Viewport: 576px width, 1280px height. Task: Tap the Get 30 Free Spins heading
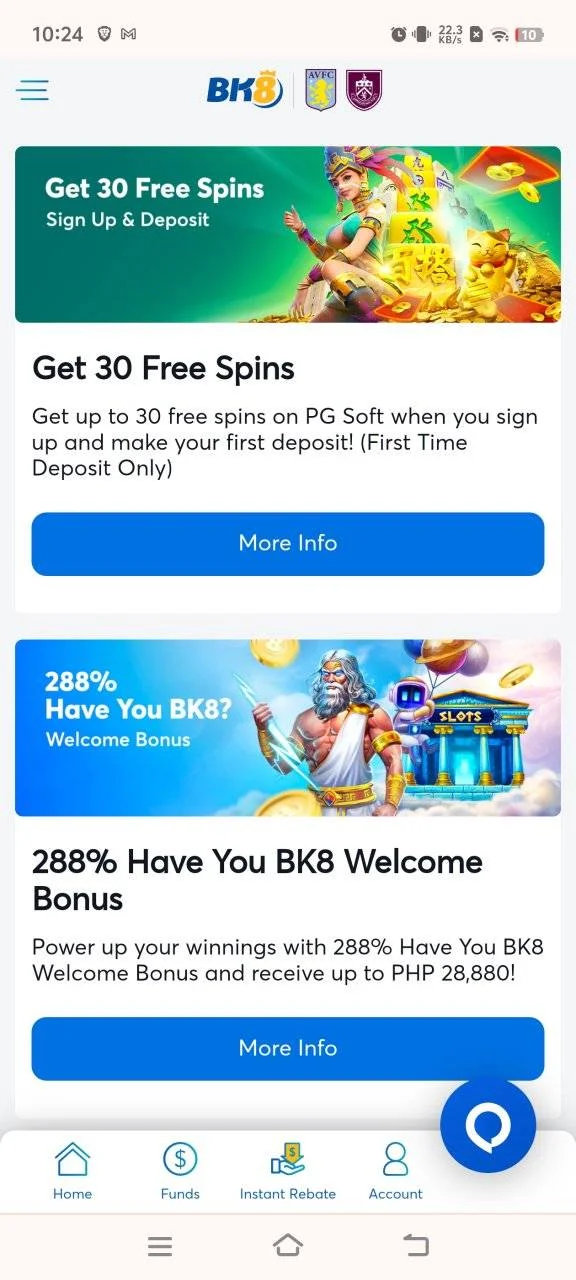pos(164,369)
